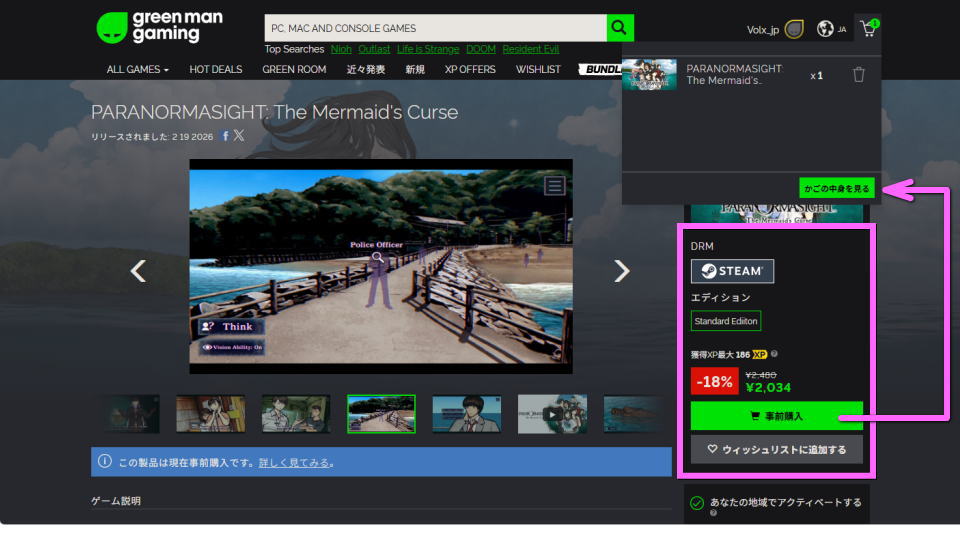
Task: Click the かごの中身を見る view cart button
Action: (836, 187)
